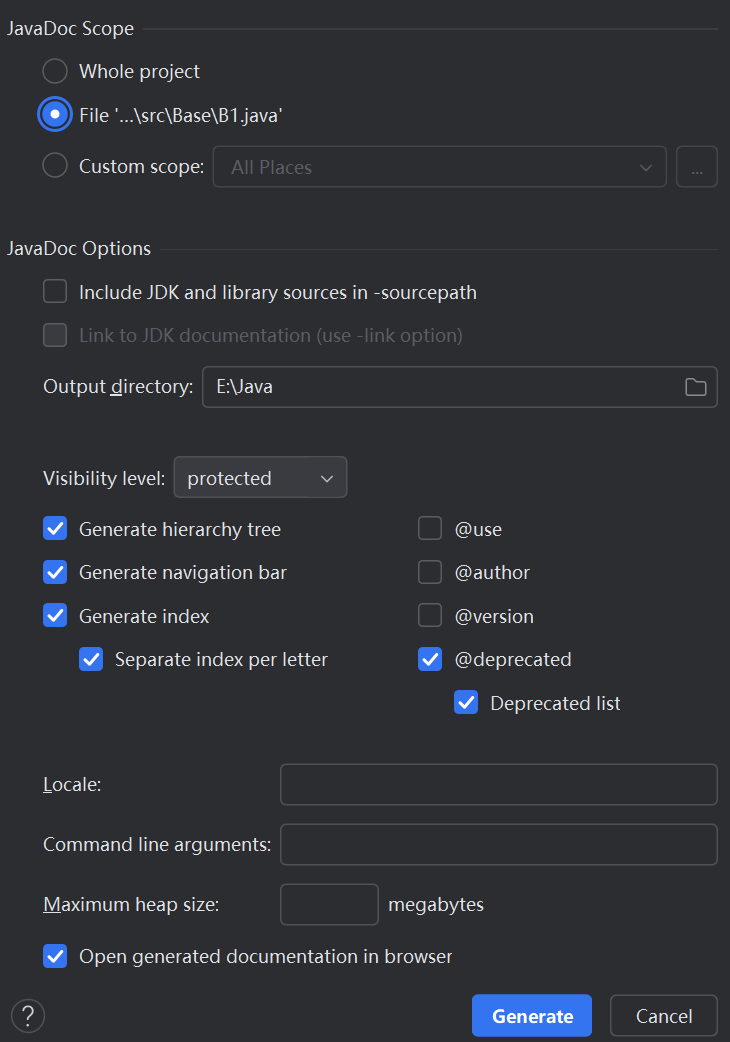Click the Generate button
730x1042 pixels.
[532, 1016]
